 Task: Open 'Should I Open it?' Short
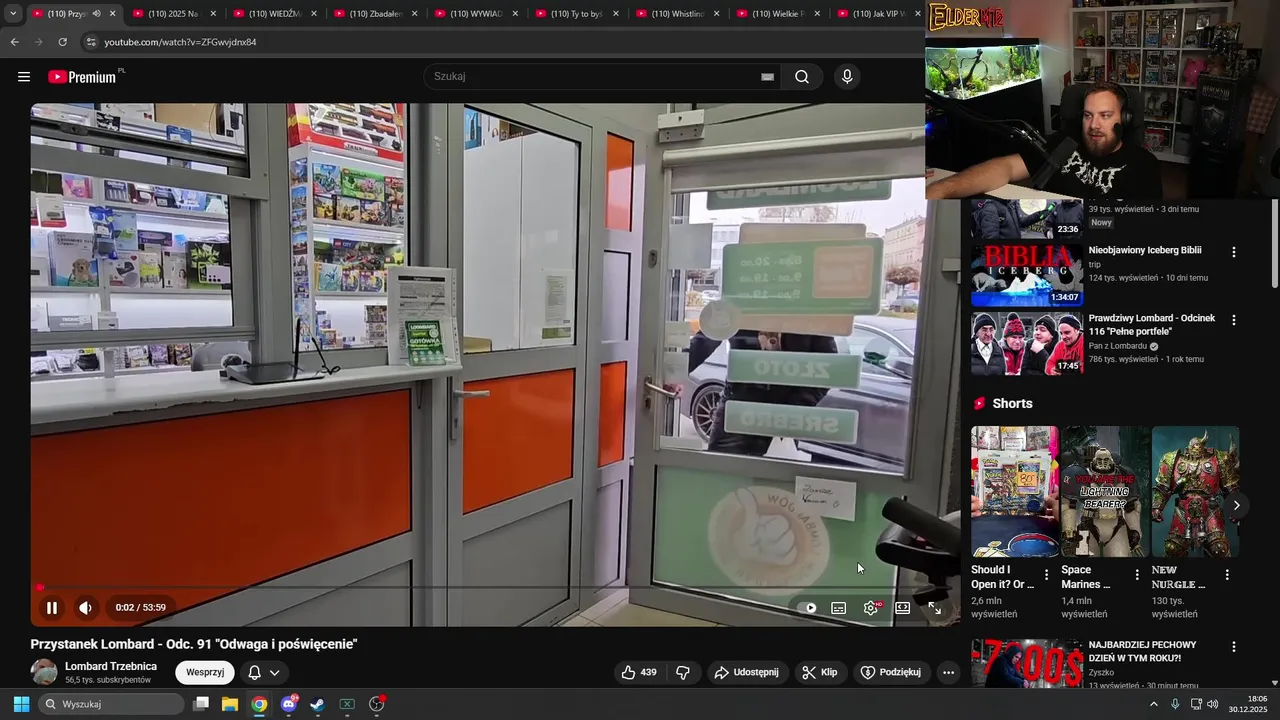pos(1015,491)
